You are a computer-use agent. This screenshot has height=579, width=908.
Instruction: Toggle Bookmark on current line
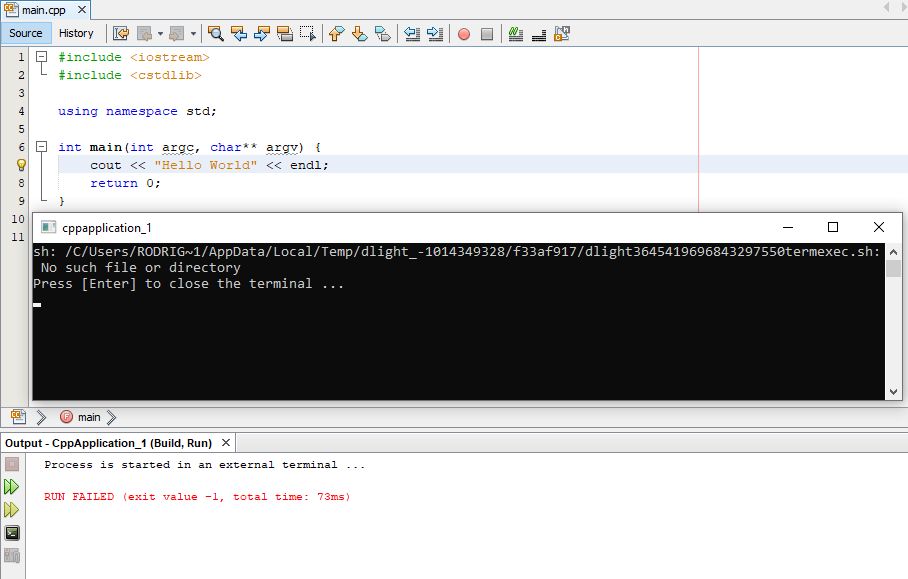[x=383, y=34]
